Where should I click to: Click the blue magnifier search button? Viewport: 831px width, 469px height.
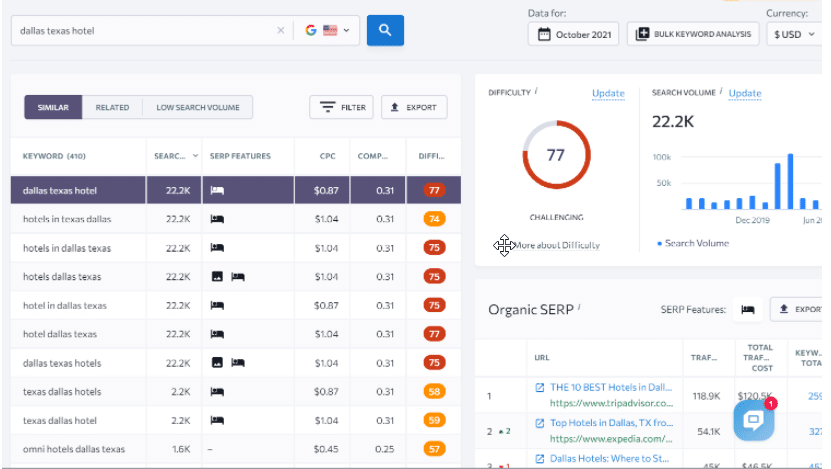(x=385, y=30)
